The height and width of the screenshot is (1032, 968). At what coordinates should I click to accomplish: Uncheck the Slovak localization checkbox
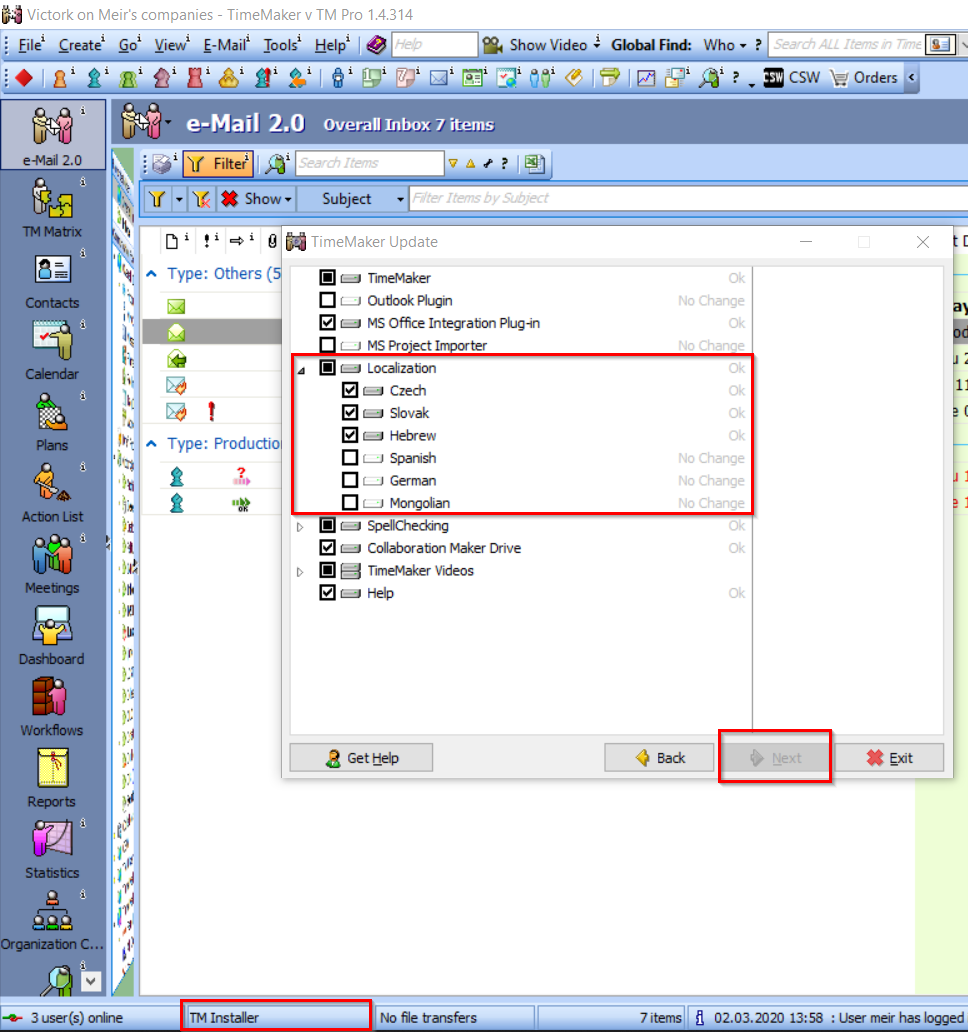click(350, 413)
